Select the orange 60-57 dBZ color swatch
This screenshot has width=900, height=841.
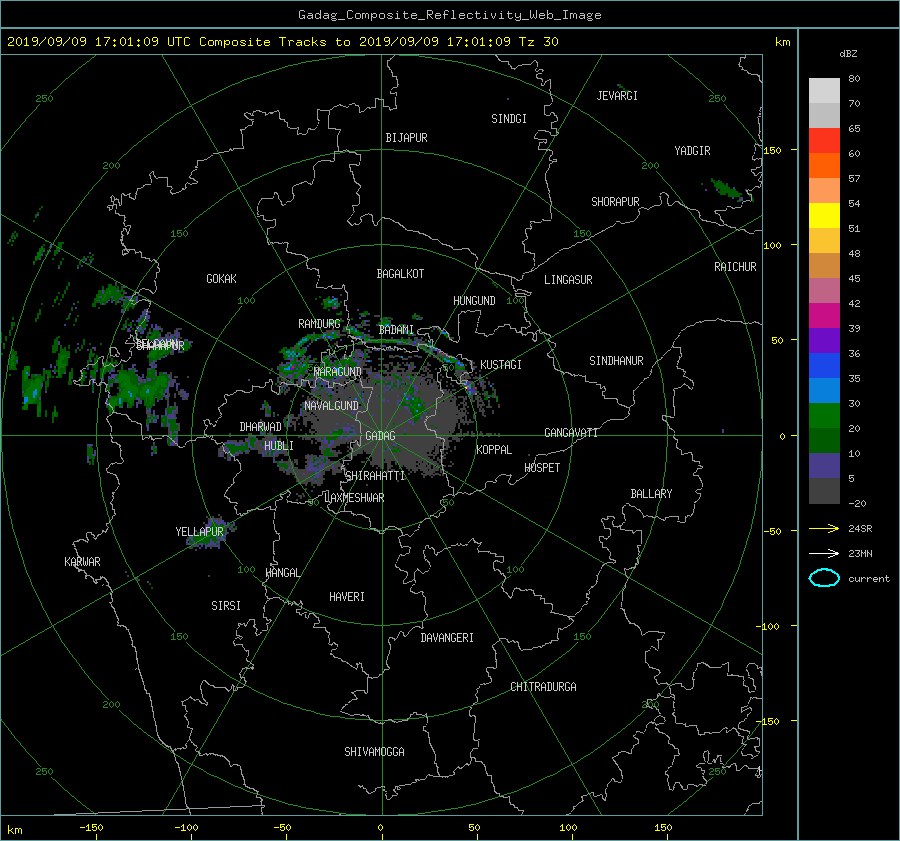click(824, 165)
